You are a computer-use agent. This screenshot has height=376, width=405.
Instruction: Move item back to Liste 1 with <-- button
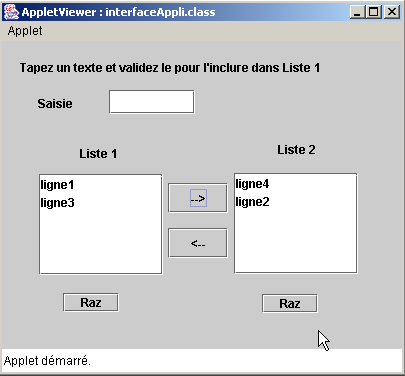coord(198,243)
